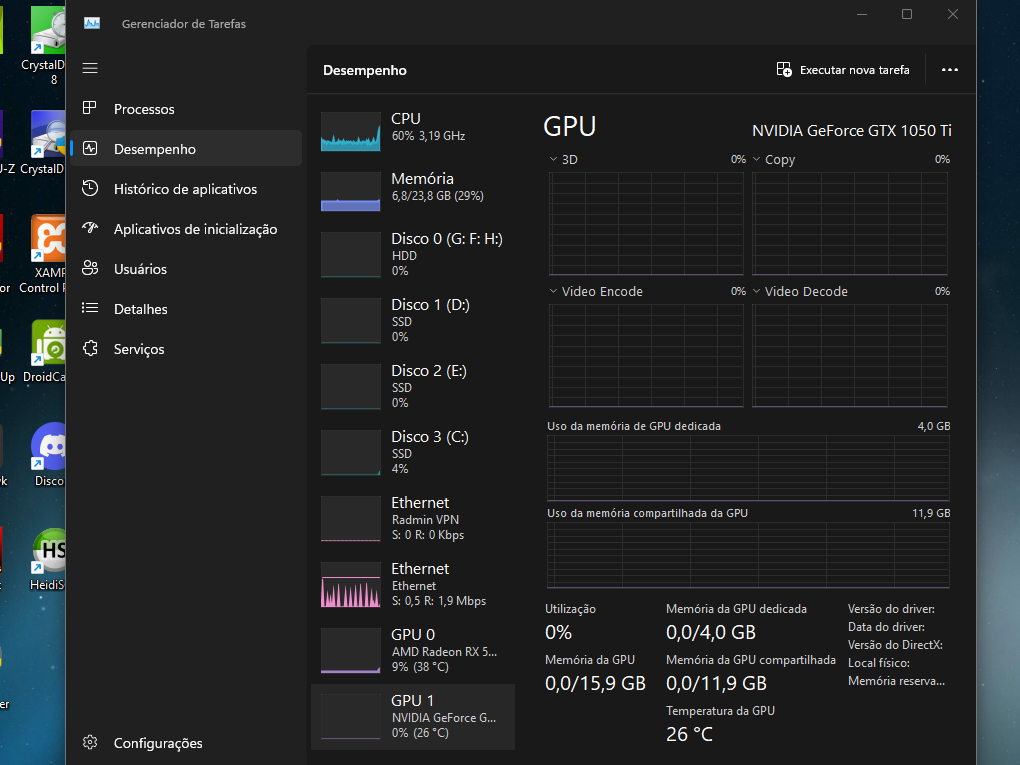Viewport: 1020px width, 765px height.
Task: Open the Detalhes tab
Action: tap(186, 308)
